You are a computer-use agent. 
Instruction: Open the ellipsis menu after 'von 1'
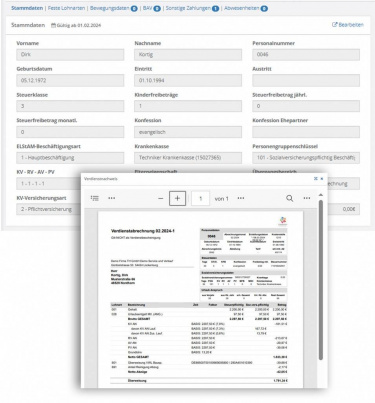click(241, 198)
